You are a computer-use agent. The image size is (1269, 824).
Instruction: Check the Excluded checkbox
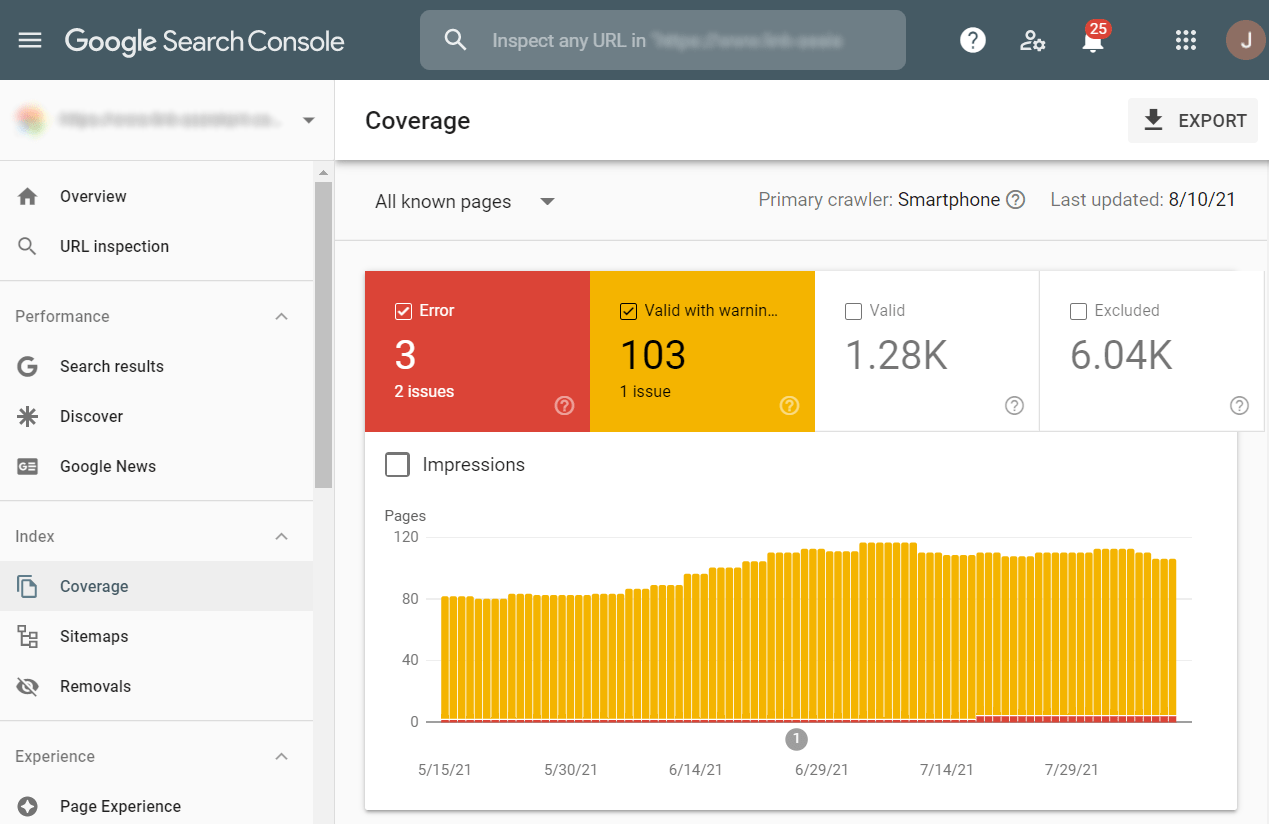point(1079,311)
